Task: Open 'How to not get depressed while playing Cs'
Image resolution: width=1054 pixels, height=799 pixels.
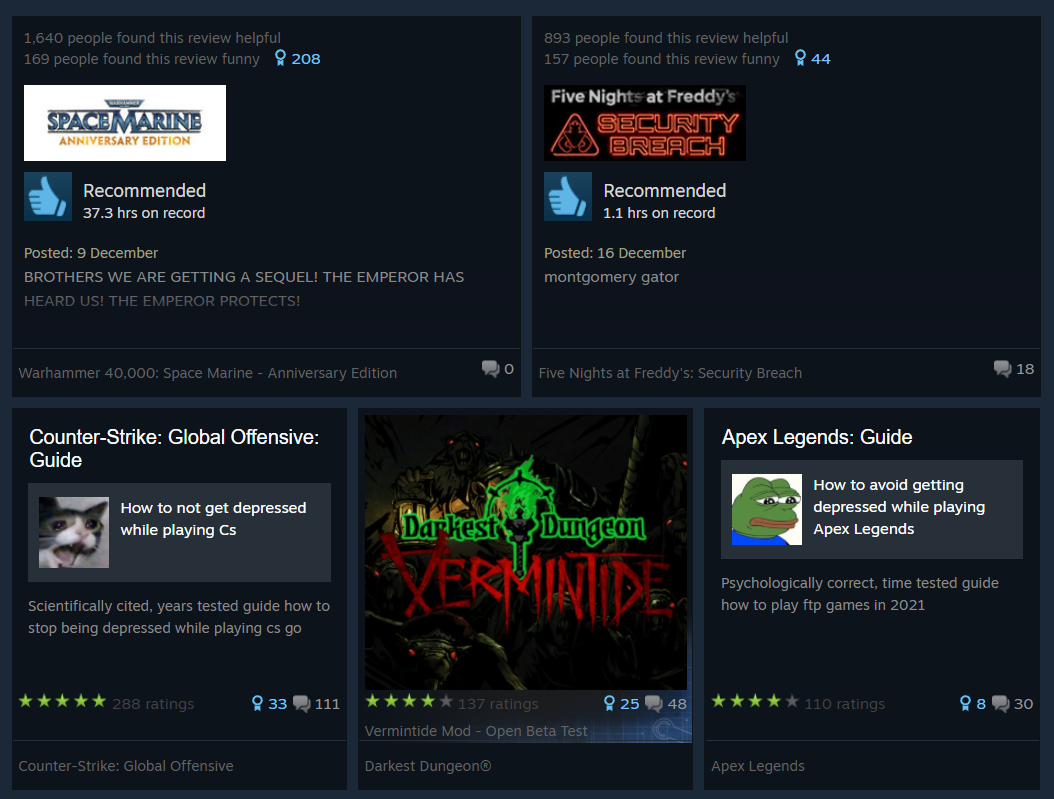Action: [x=213, y=519]
